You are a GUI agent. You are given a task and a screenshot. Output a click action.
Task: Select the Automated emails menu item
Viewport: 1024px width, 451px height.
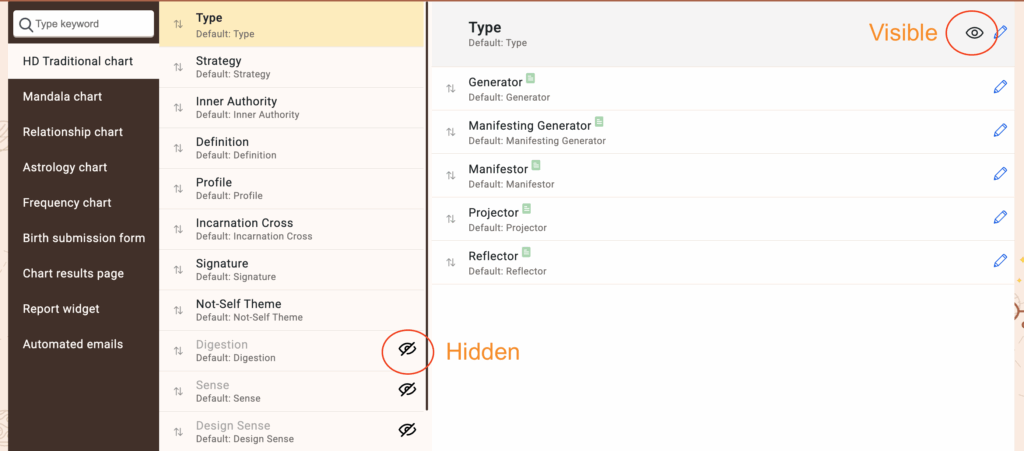(73, 344)
